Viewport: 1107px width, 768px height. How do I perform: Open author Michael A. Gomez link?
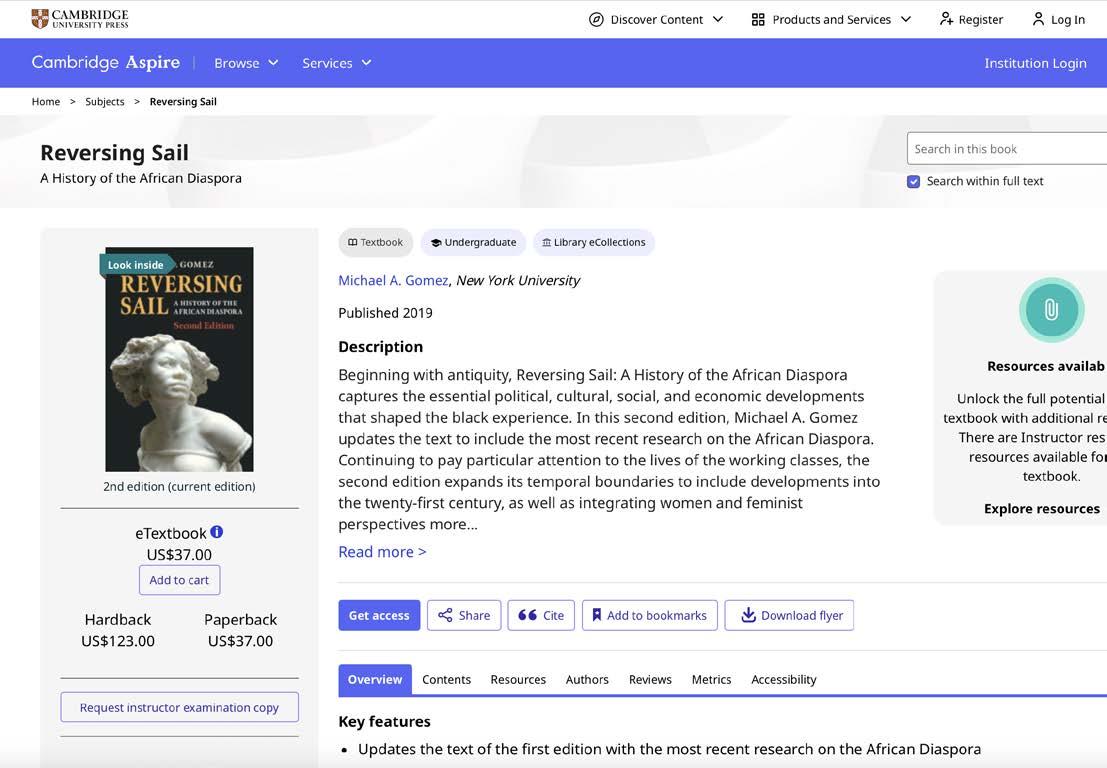click(x=393, y=280)
